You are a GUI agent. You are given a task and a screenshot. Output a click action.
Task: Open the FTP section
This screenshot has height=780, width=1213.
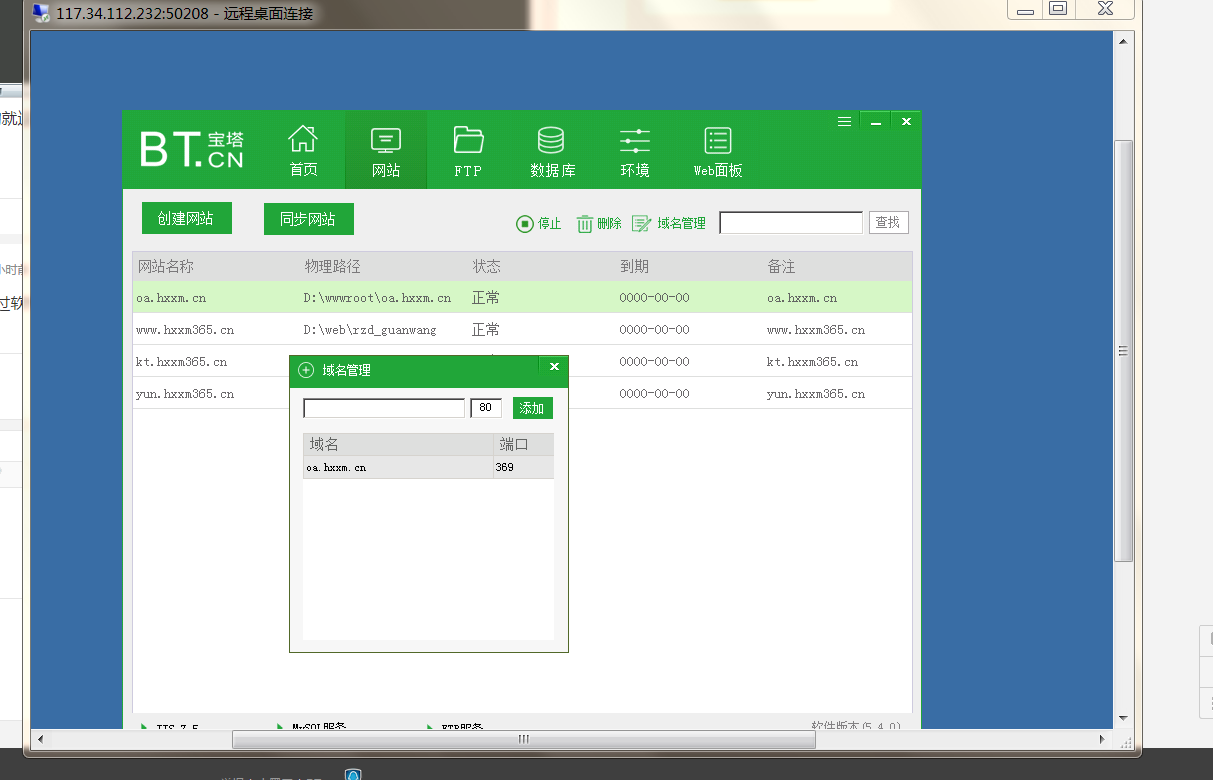468,151
